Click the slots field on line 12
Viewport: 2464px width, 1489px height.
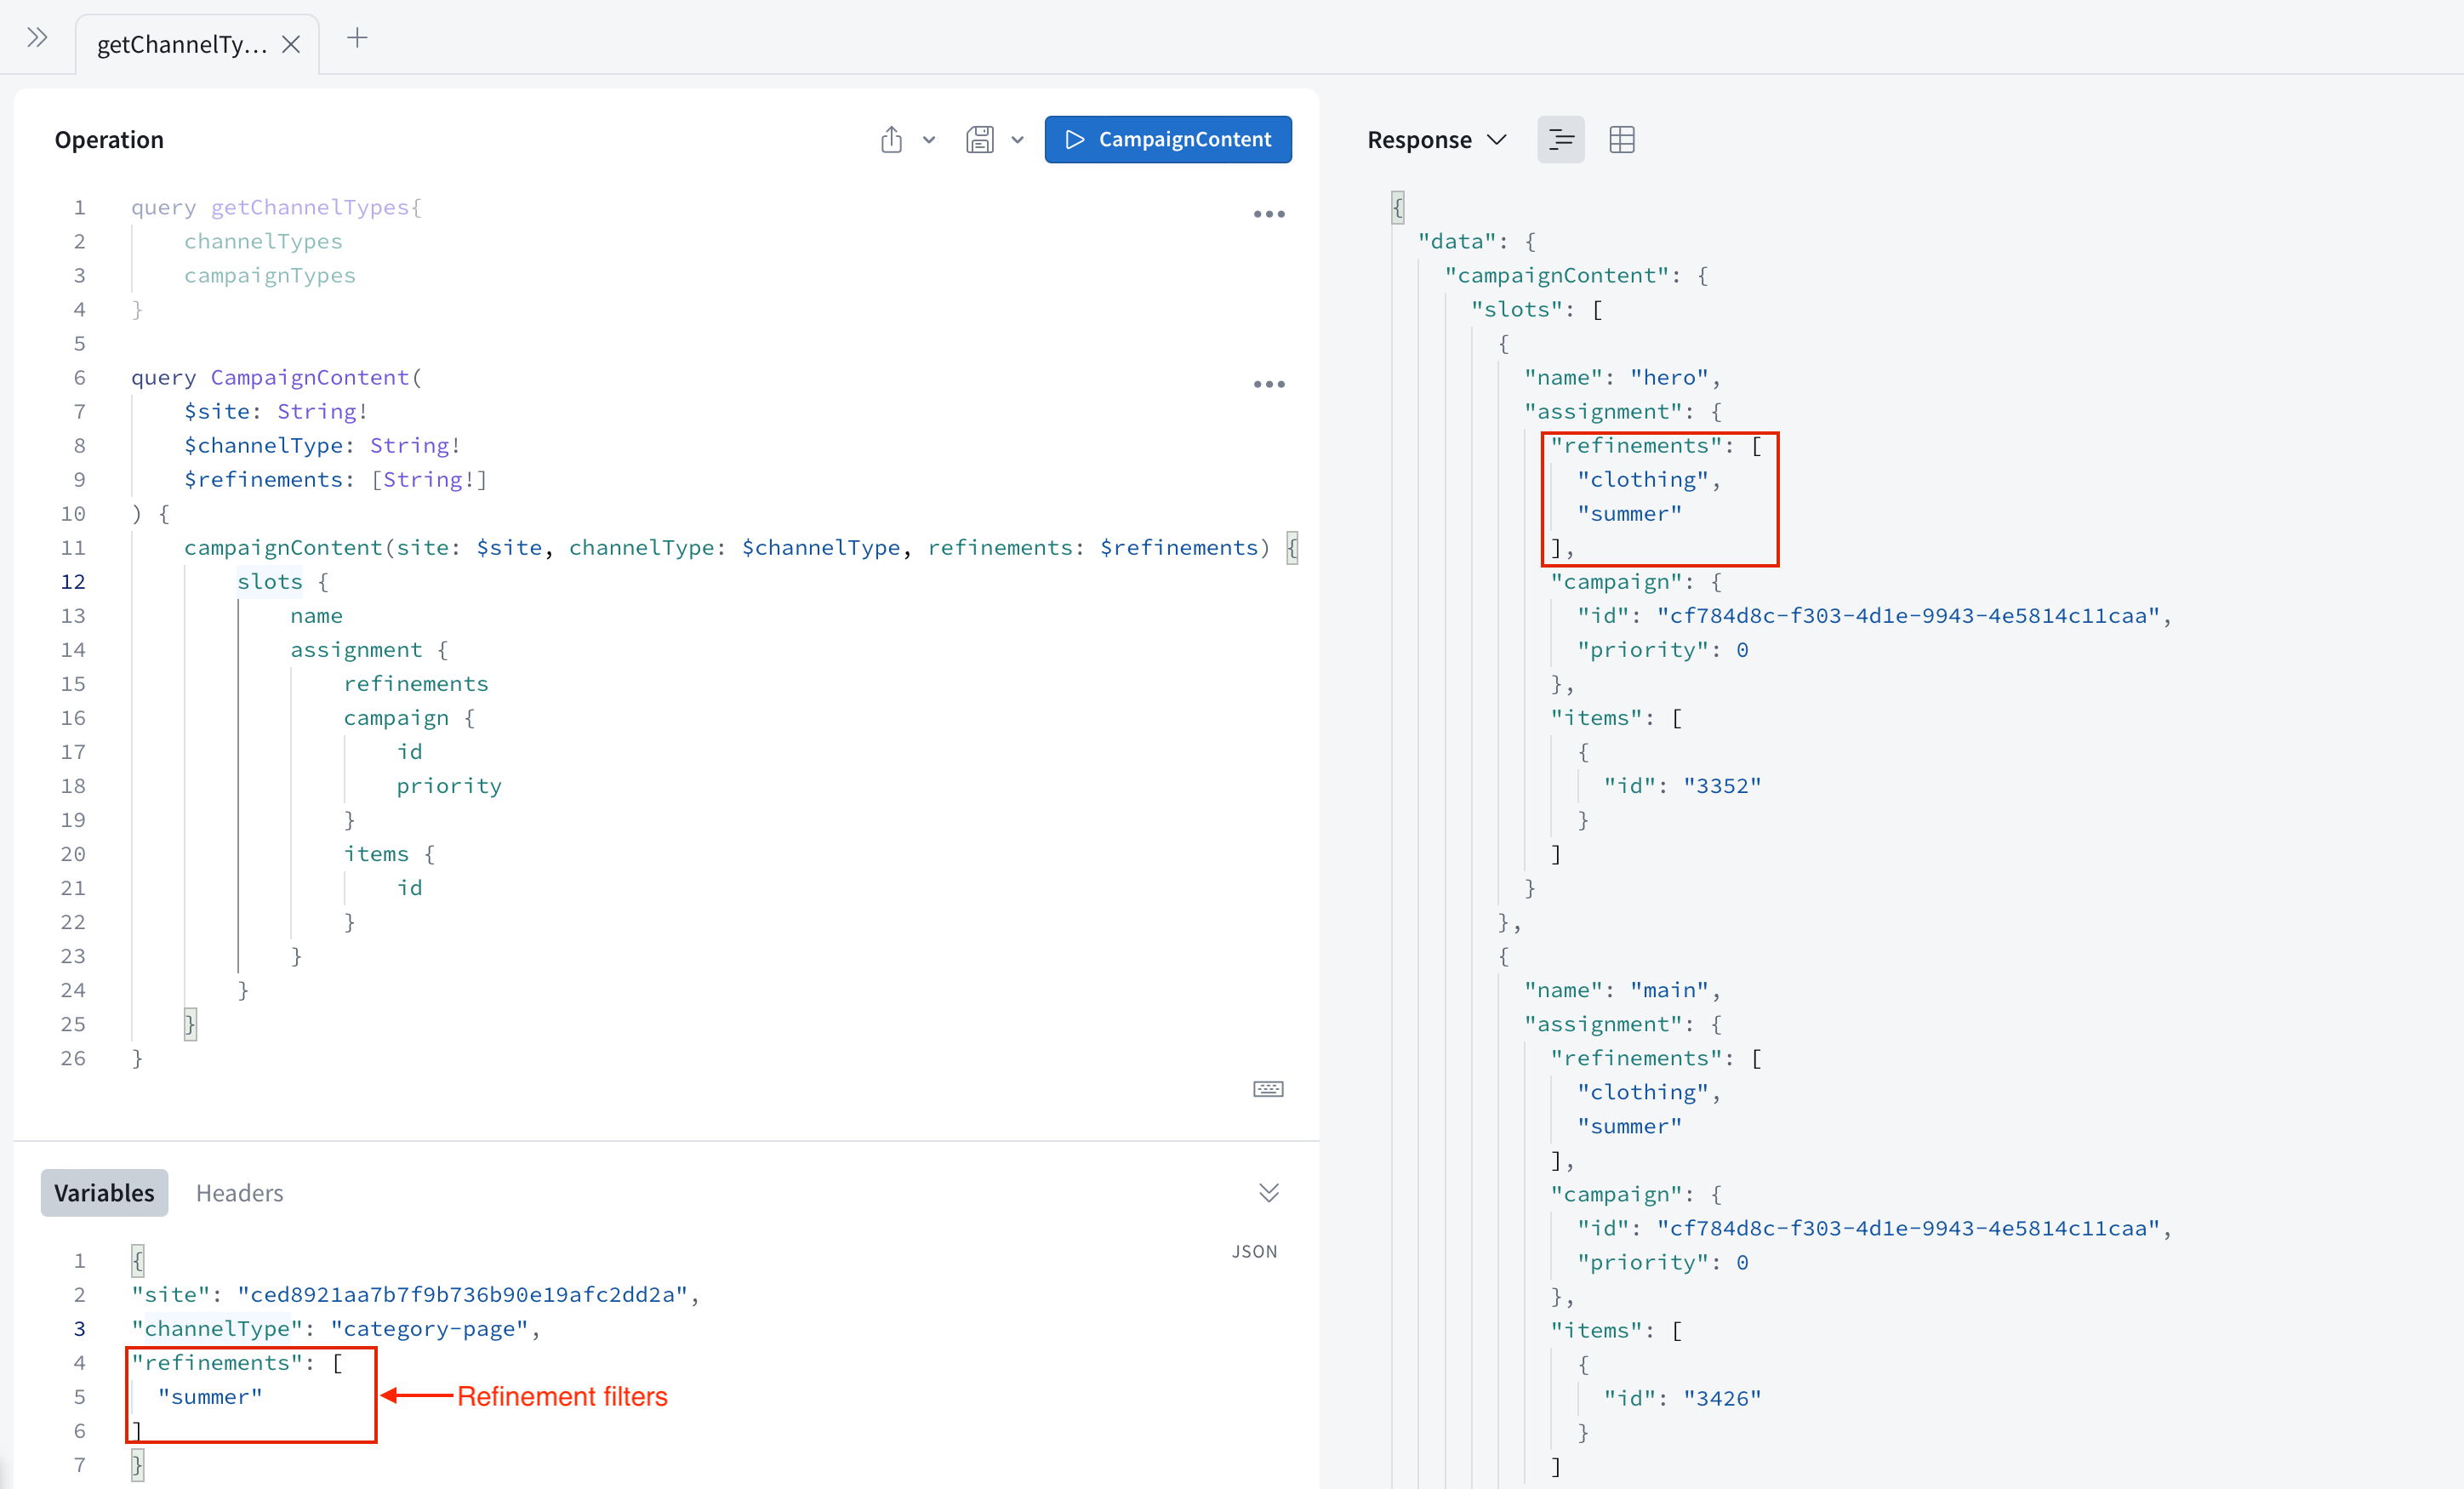pyautogui.click(x=269, y=582)
